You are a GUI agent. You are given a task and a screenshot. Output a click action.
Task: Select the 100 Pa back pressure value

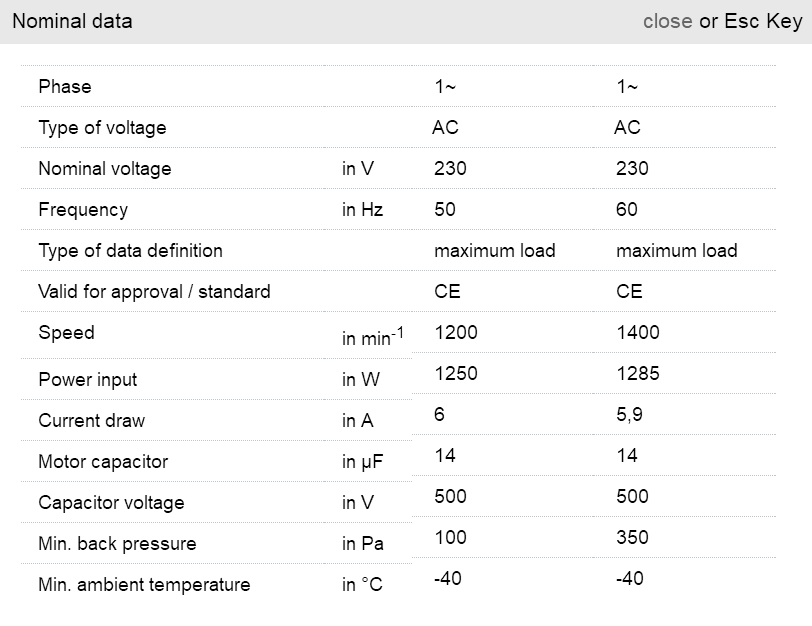(450, 538)
